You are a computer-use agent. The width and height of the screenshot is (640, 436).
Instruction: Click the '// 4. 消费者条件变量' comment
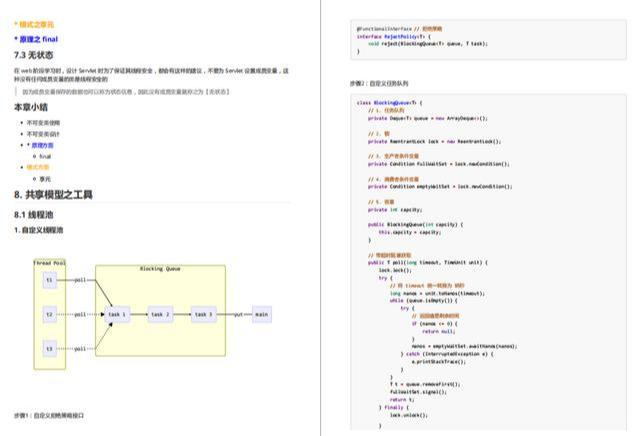point(393,179)
